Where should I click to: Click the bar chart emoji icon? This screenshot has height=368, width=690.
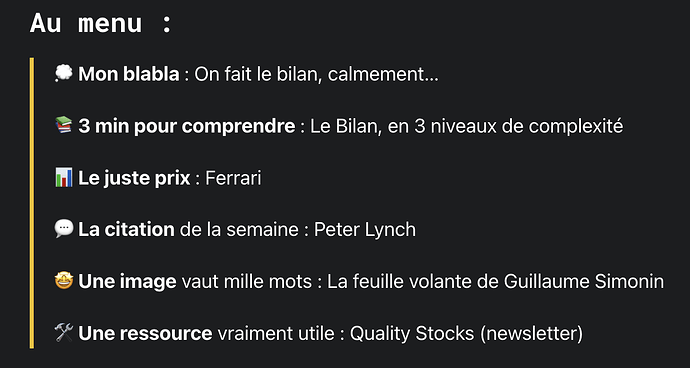click(64, 177)
